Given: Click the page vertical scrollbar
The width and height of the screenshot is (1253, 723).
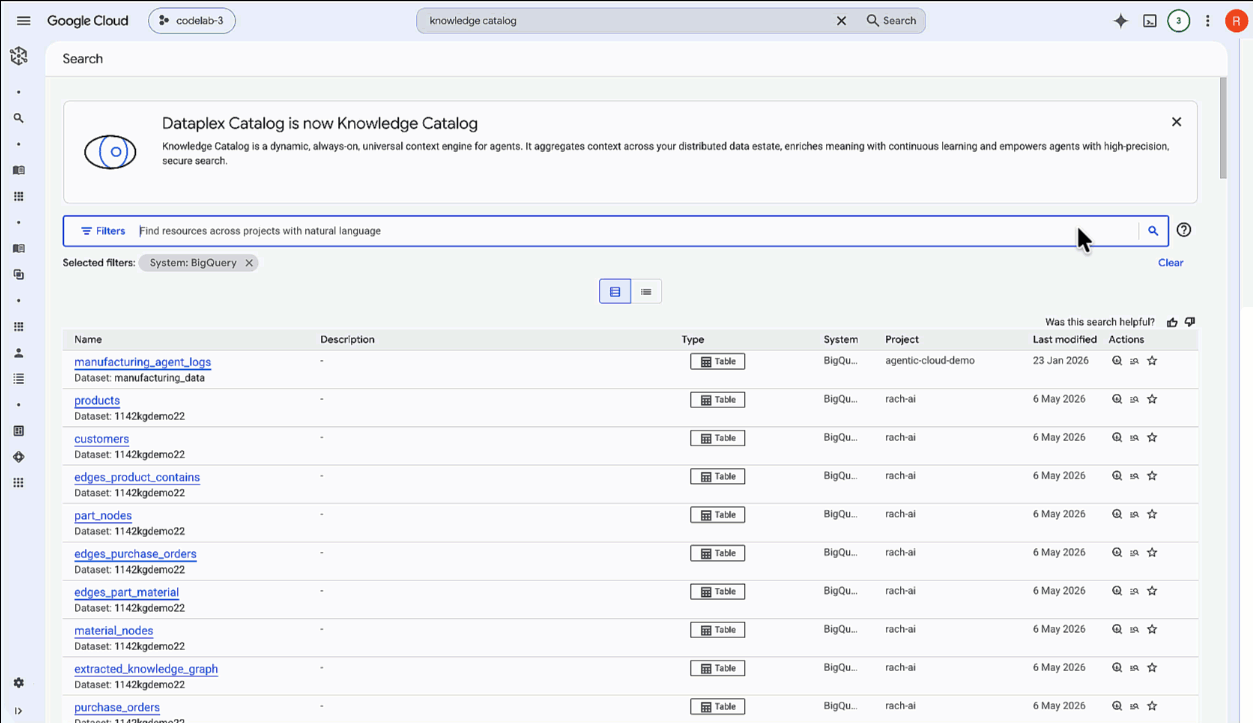Looking at the screenshot, I should pyautogui.click(x=1223, y=127).
